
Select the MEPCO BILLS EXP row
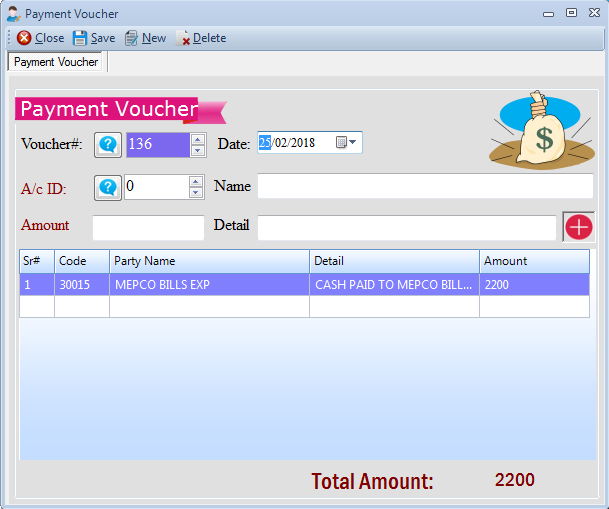(x=209, y=285)
